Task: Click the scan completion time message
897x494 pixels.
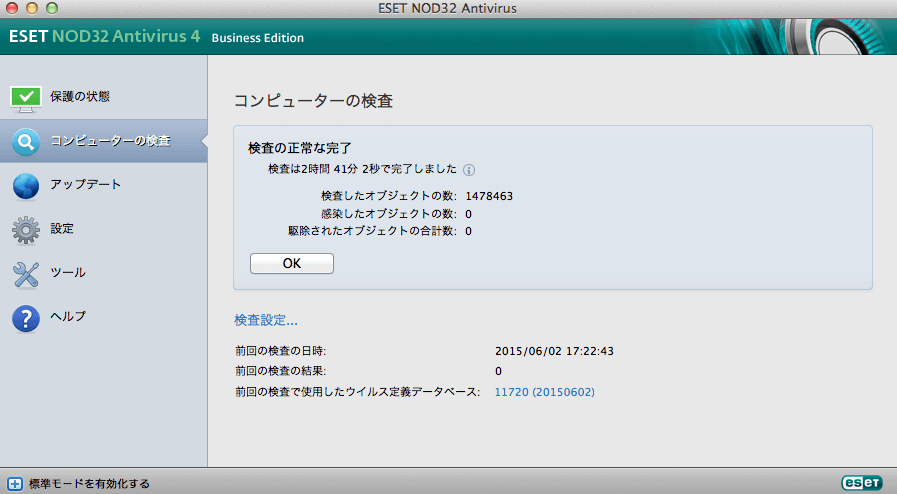Action: click(x=363, y=169)
